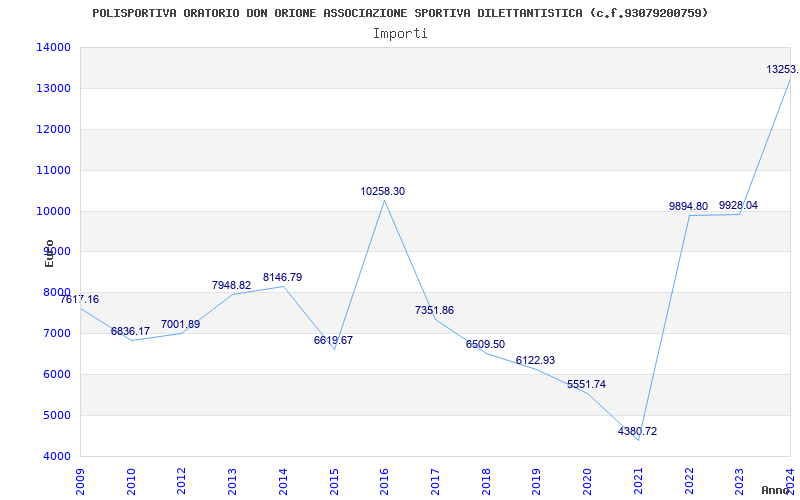
Task: Click the 2010 year axis label
Action: click(131, 482)
